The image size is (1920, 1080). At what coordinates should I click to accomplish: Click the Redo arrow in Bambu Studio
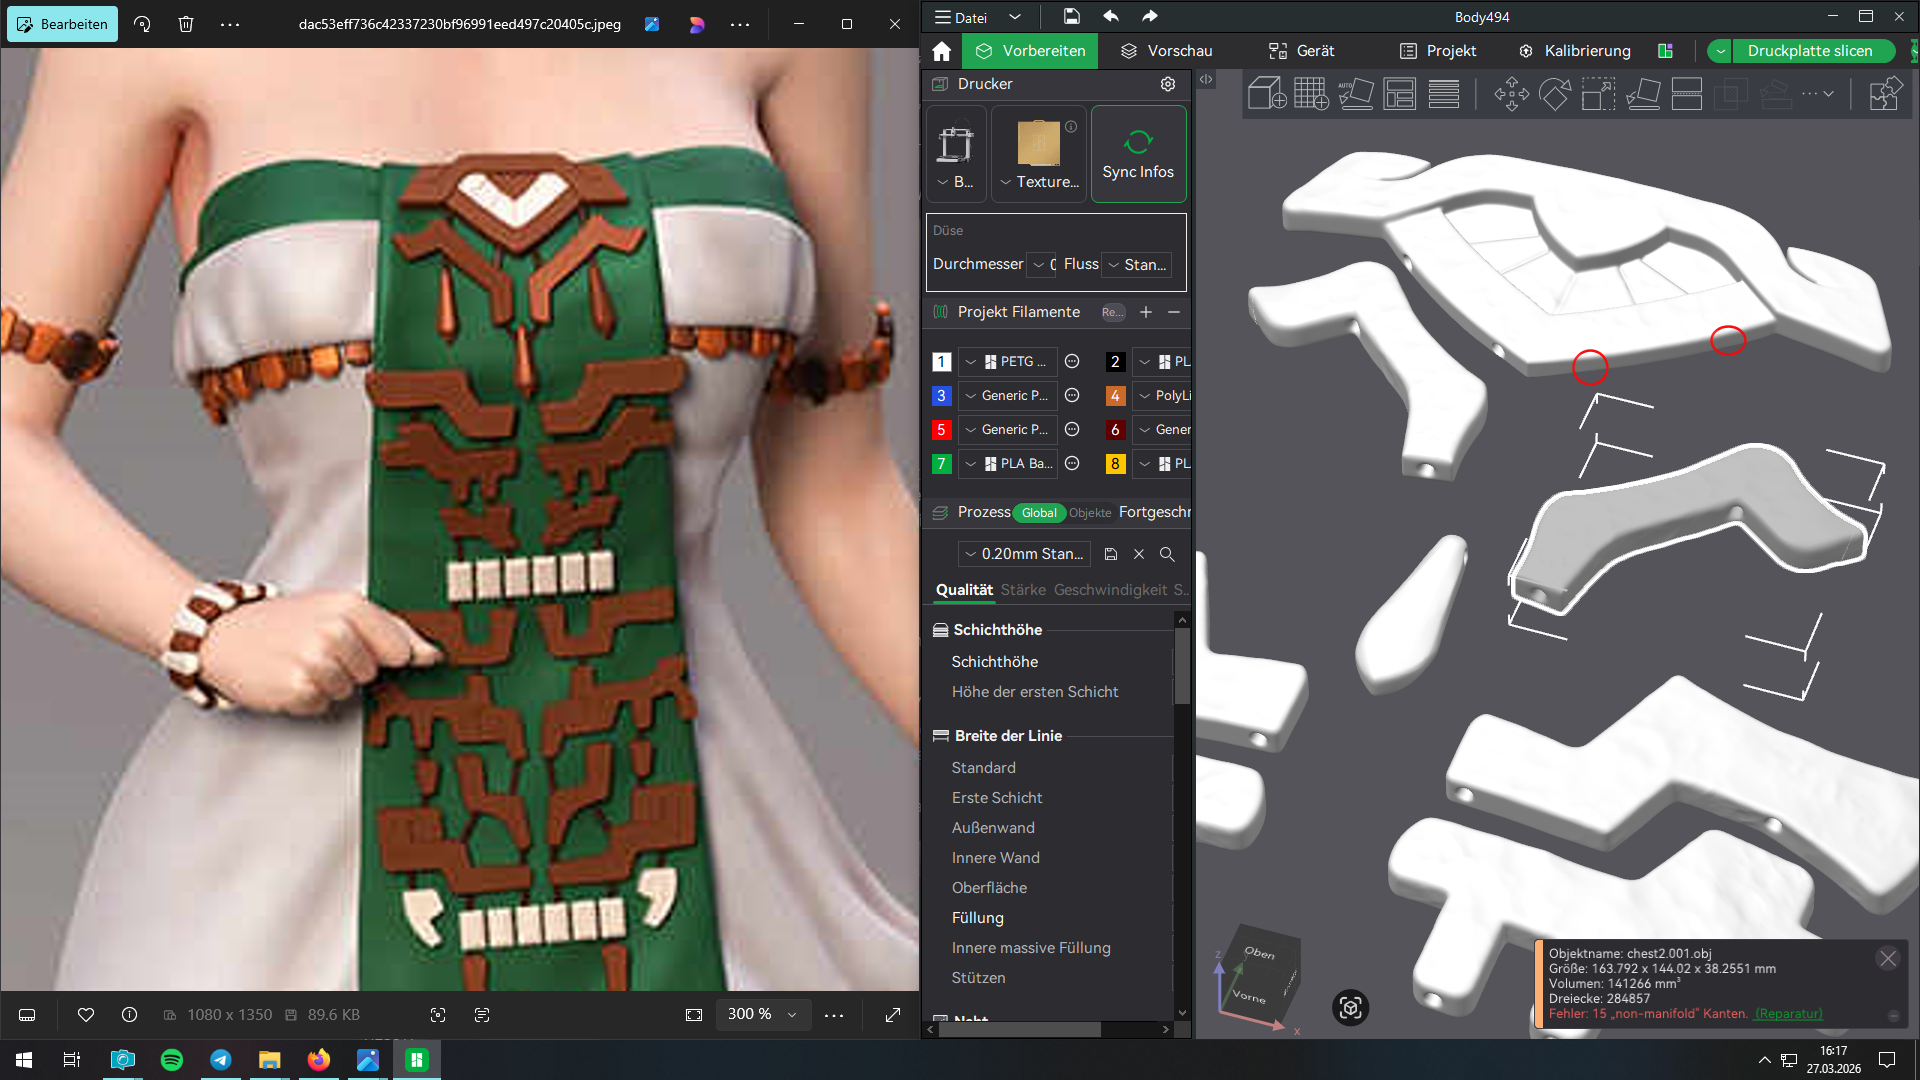1150,16
